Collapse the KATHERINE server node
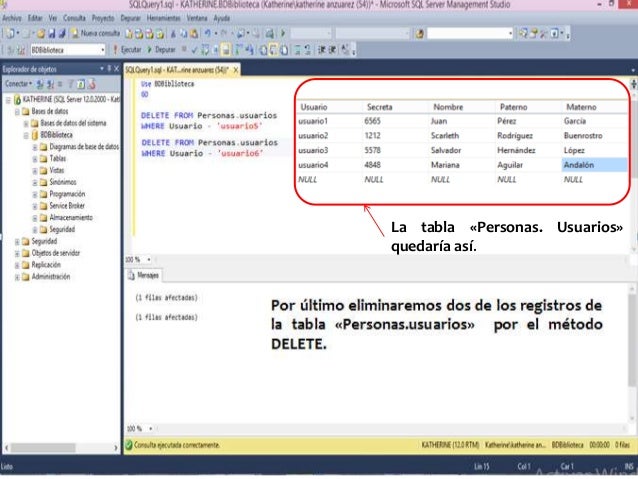The height and width of the screenshot is (479, 638). [x=8, y=100]
